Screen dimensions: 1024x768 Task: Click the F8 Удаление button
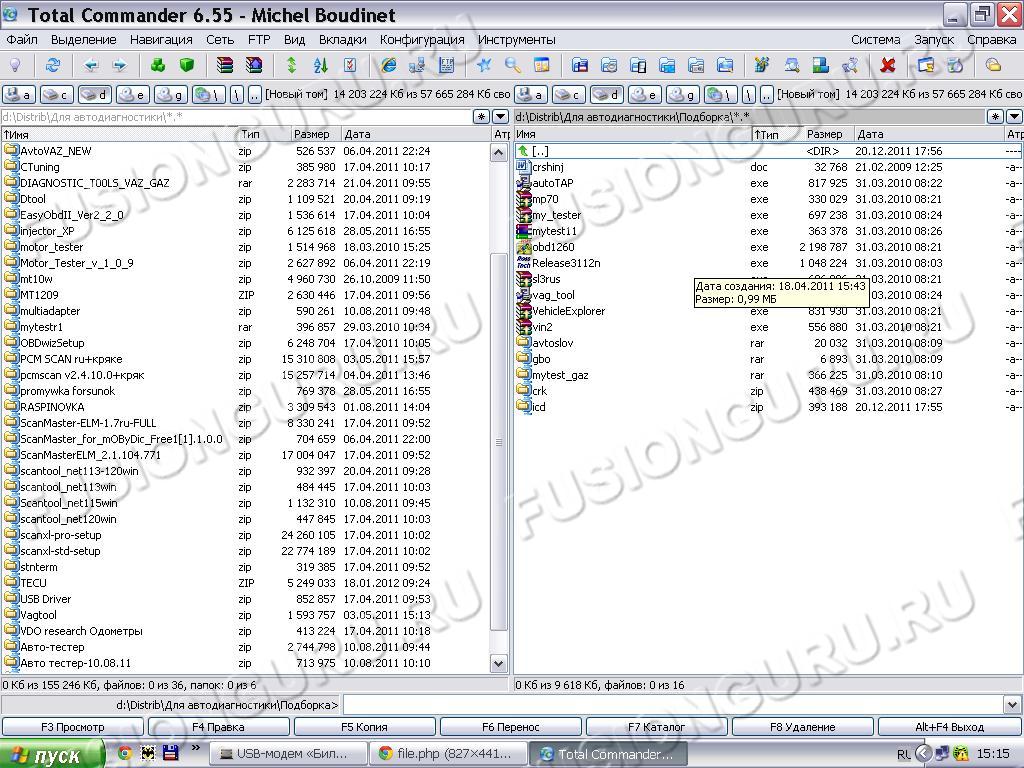(803, 727)
